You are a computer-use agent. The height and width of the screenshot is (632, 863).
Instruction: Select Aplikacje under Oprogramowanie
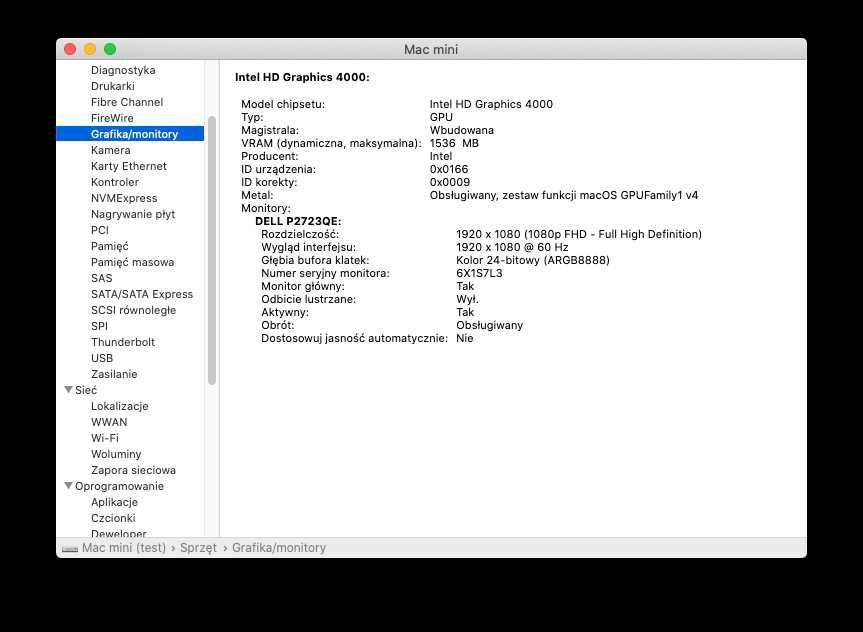[114, 502]
